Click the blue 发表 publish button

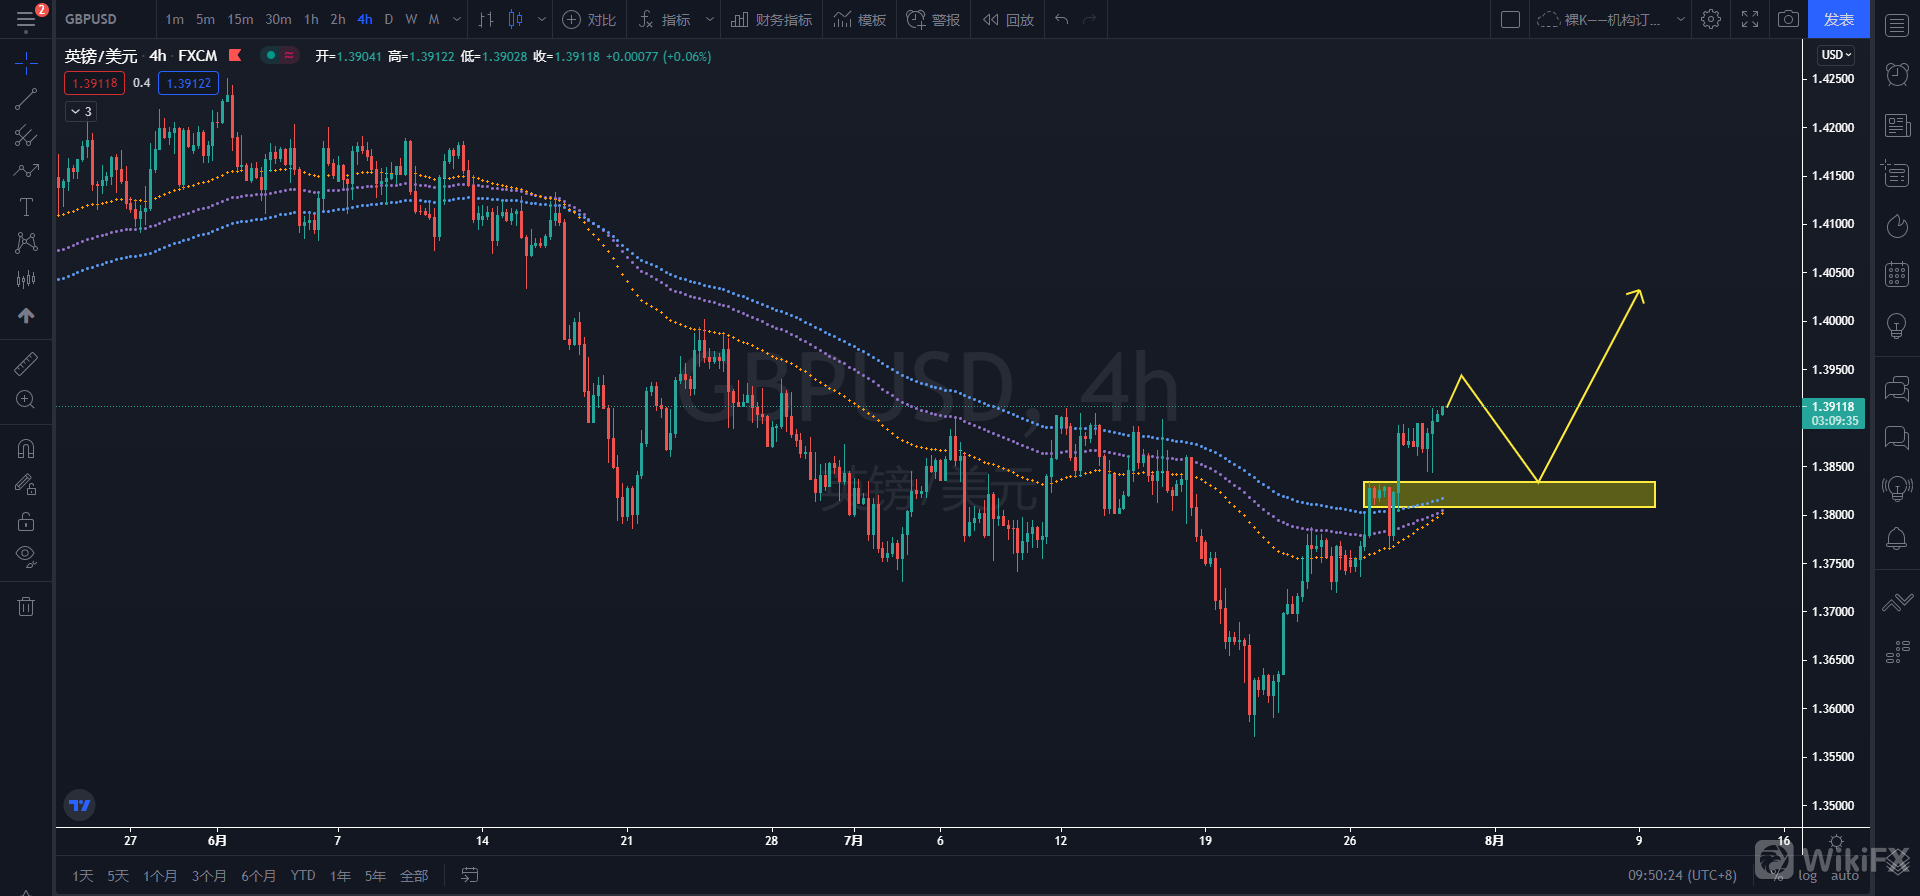click(1838, 19)
